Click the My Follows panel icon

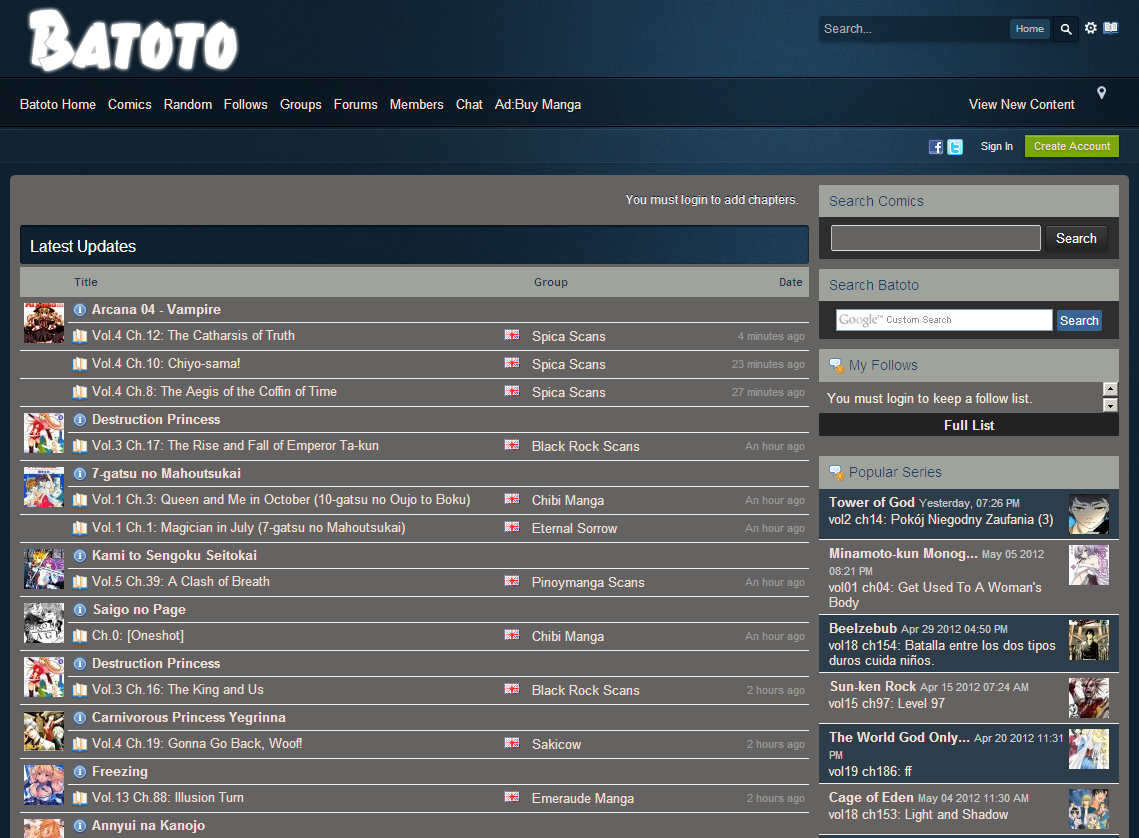click(836, 365)
